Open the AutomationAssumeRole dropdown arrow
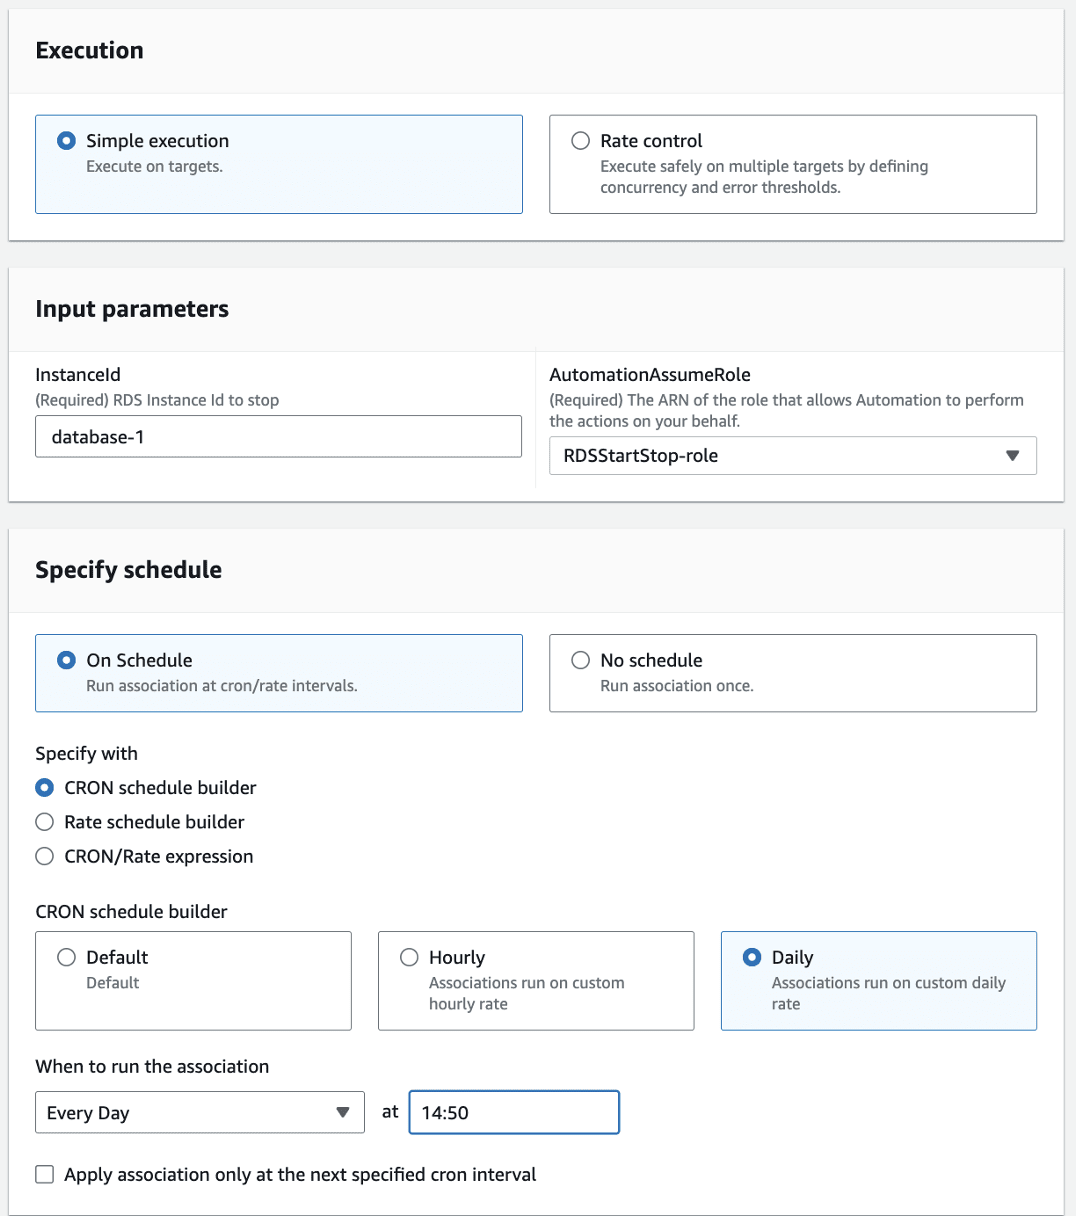The height and width of the screenshot is (1230, 1076). tap(1012, 456)
